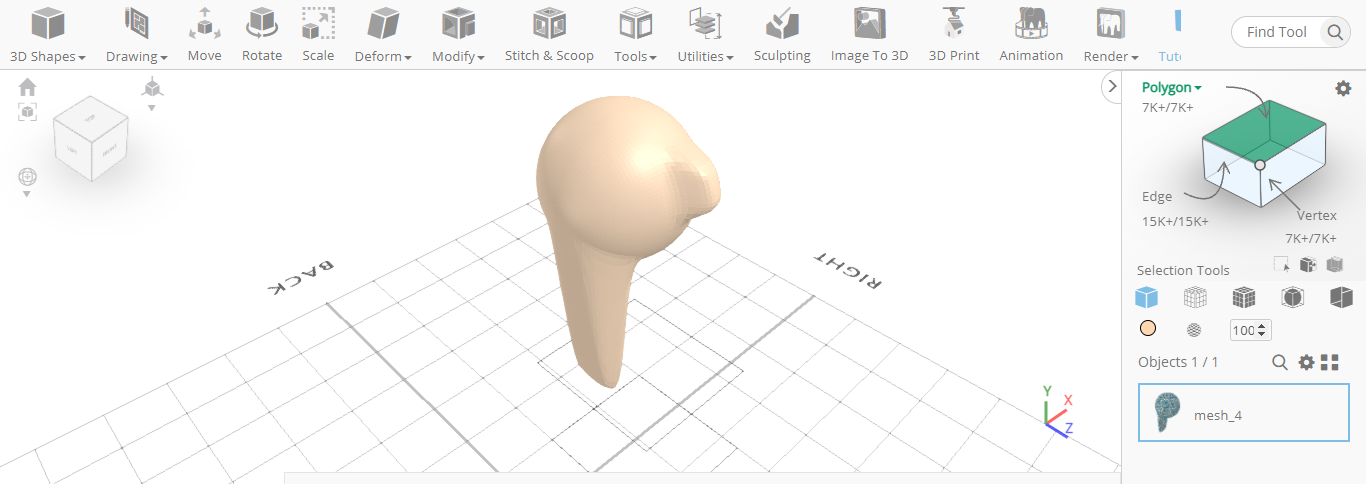Click the TOP face of view cube
Viewport: 1366px width, 484px height.
pos(90,119)
